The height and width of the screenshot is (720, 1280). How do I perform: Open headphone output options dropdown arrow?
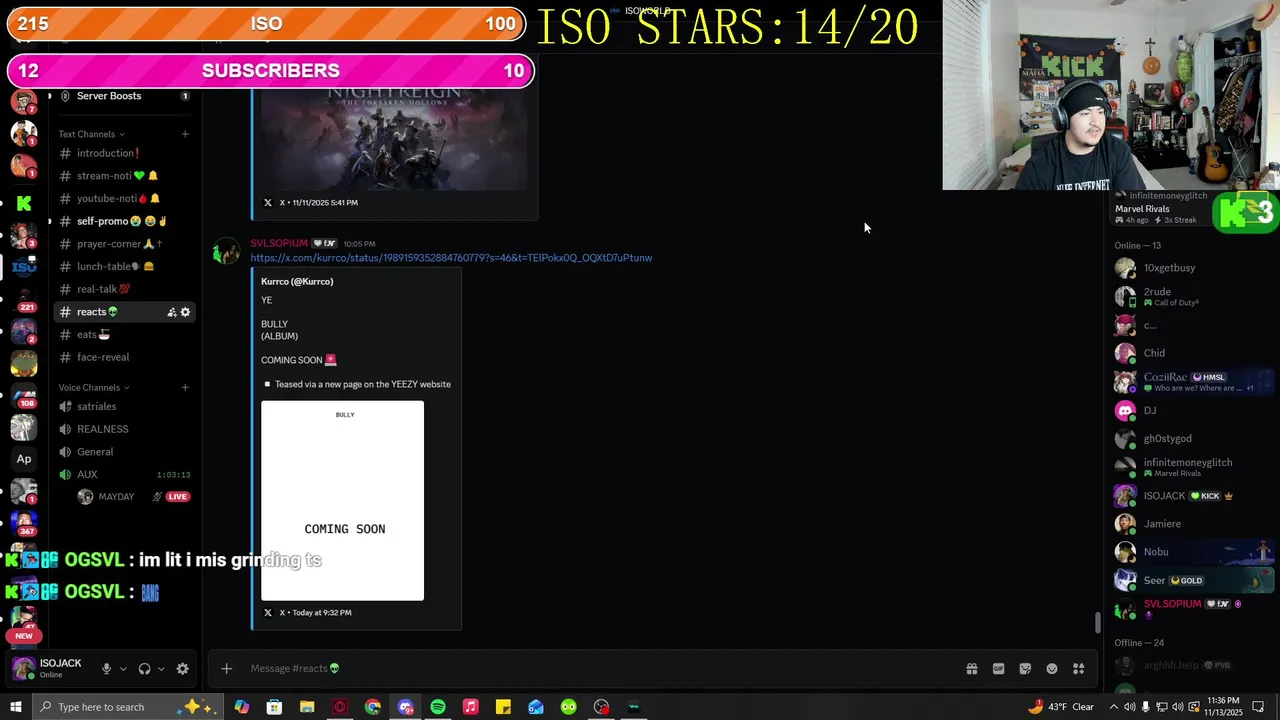[161, 669]
